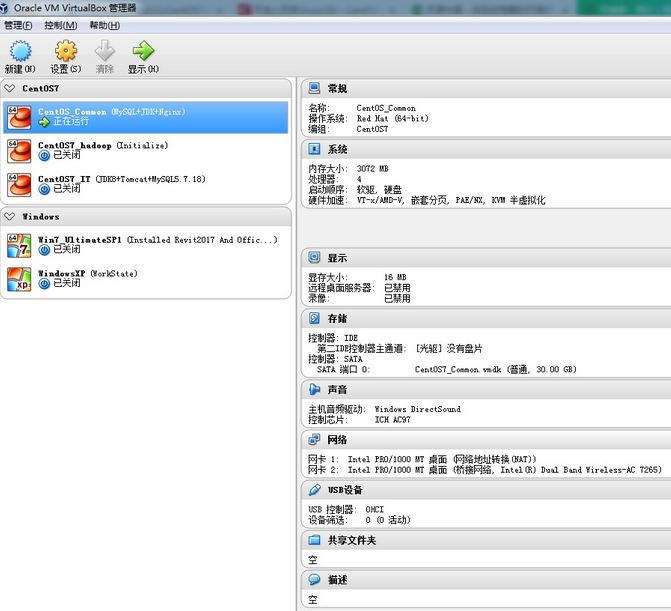Click the 共享文件夹 (Shared folders) section icon
The width and height of the screenshot is (671, 611).
tap(315, 540)
